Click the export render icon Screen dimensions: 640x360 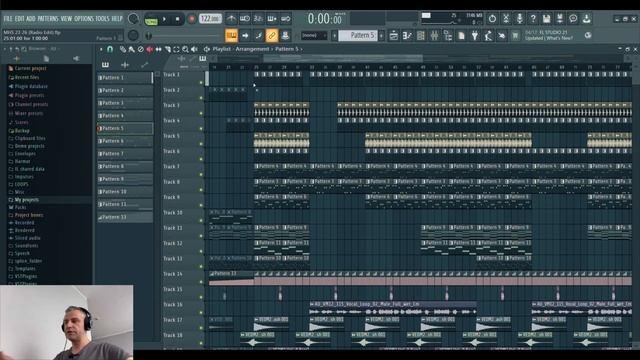point(560,18)
